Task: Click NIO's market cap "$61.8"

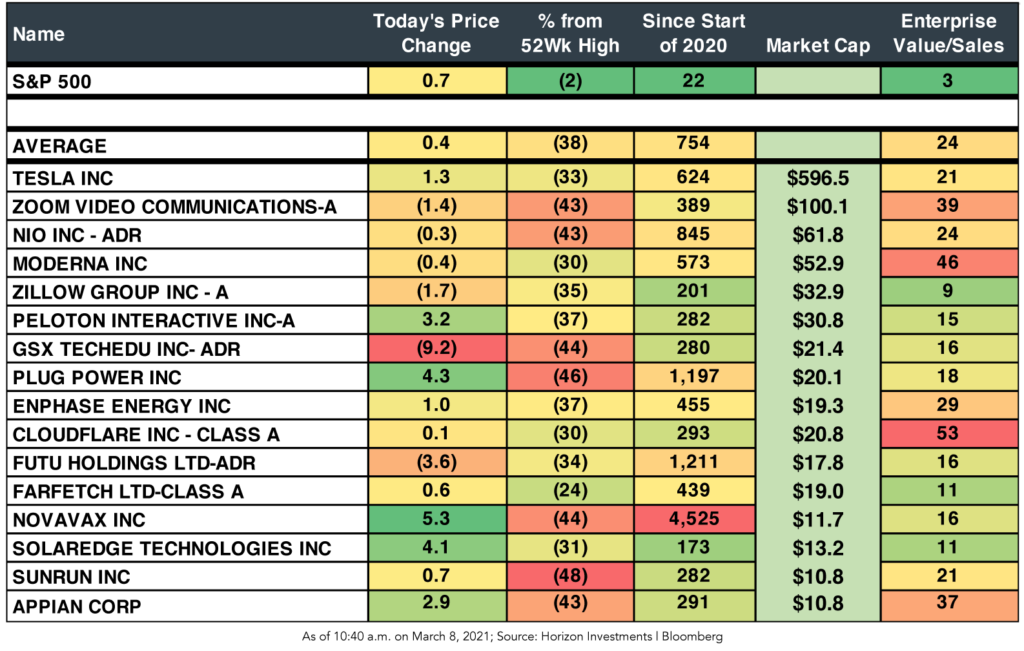Action: [818, 235]
